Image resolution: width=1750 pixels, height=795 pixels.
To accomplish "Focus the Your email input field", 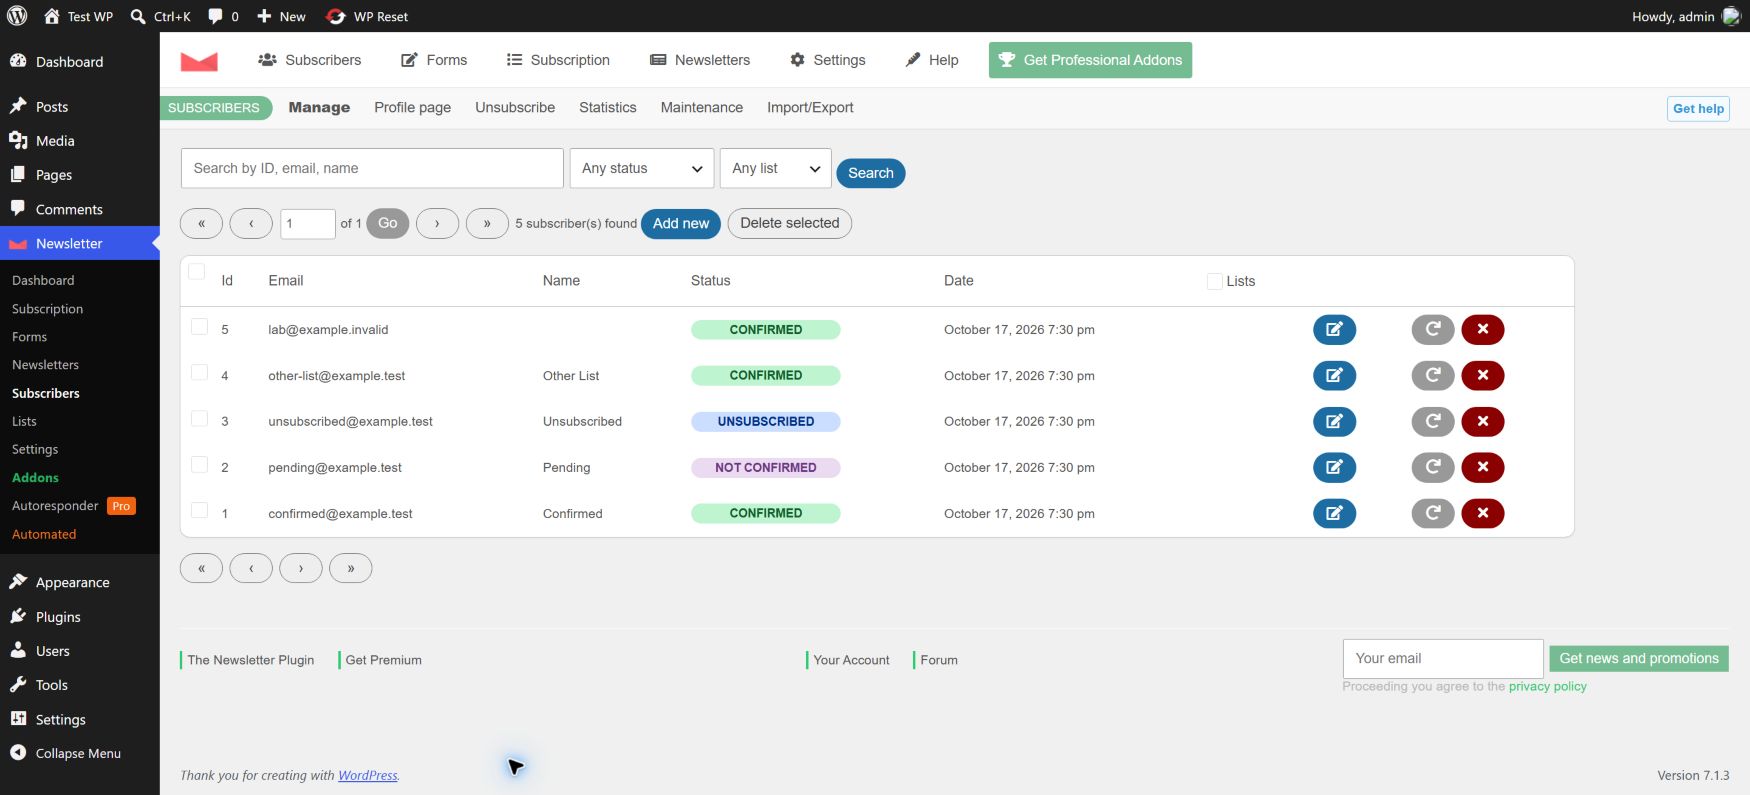I will pyautogui.click(x=1443, y=658).
